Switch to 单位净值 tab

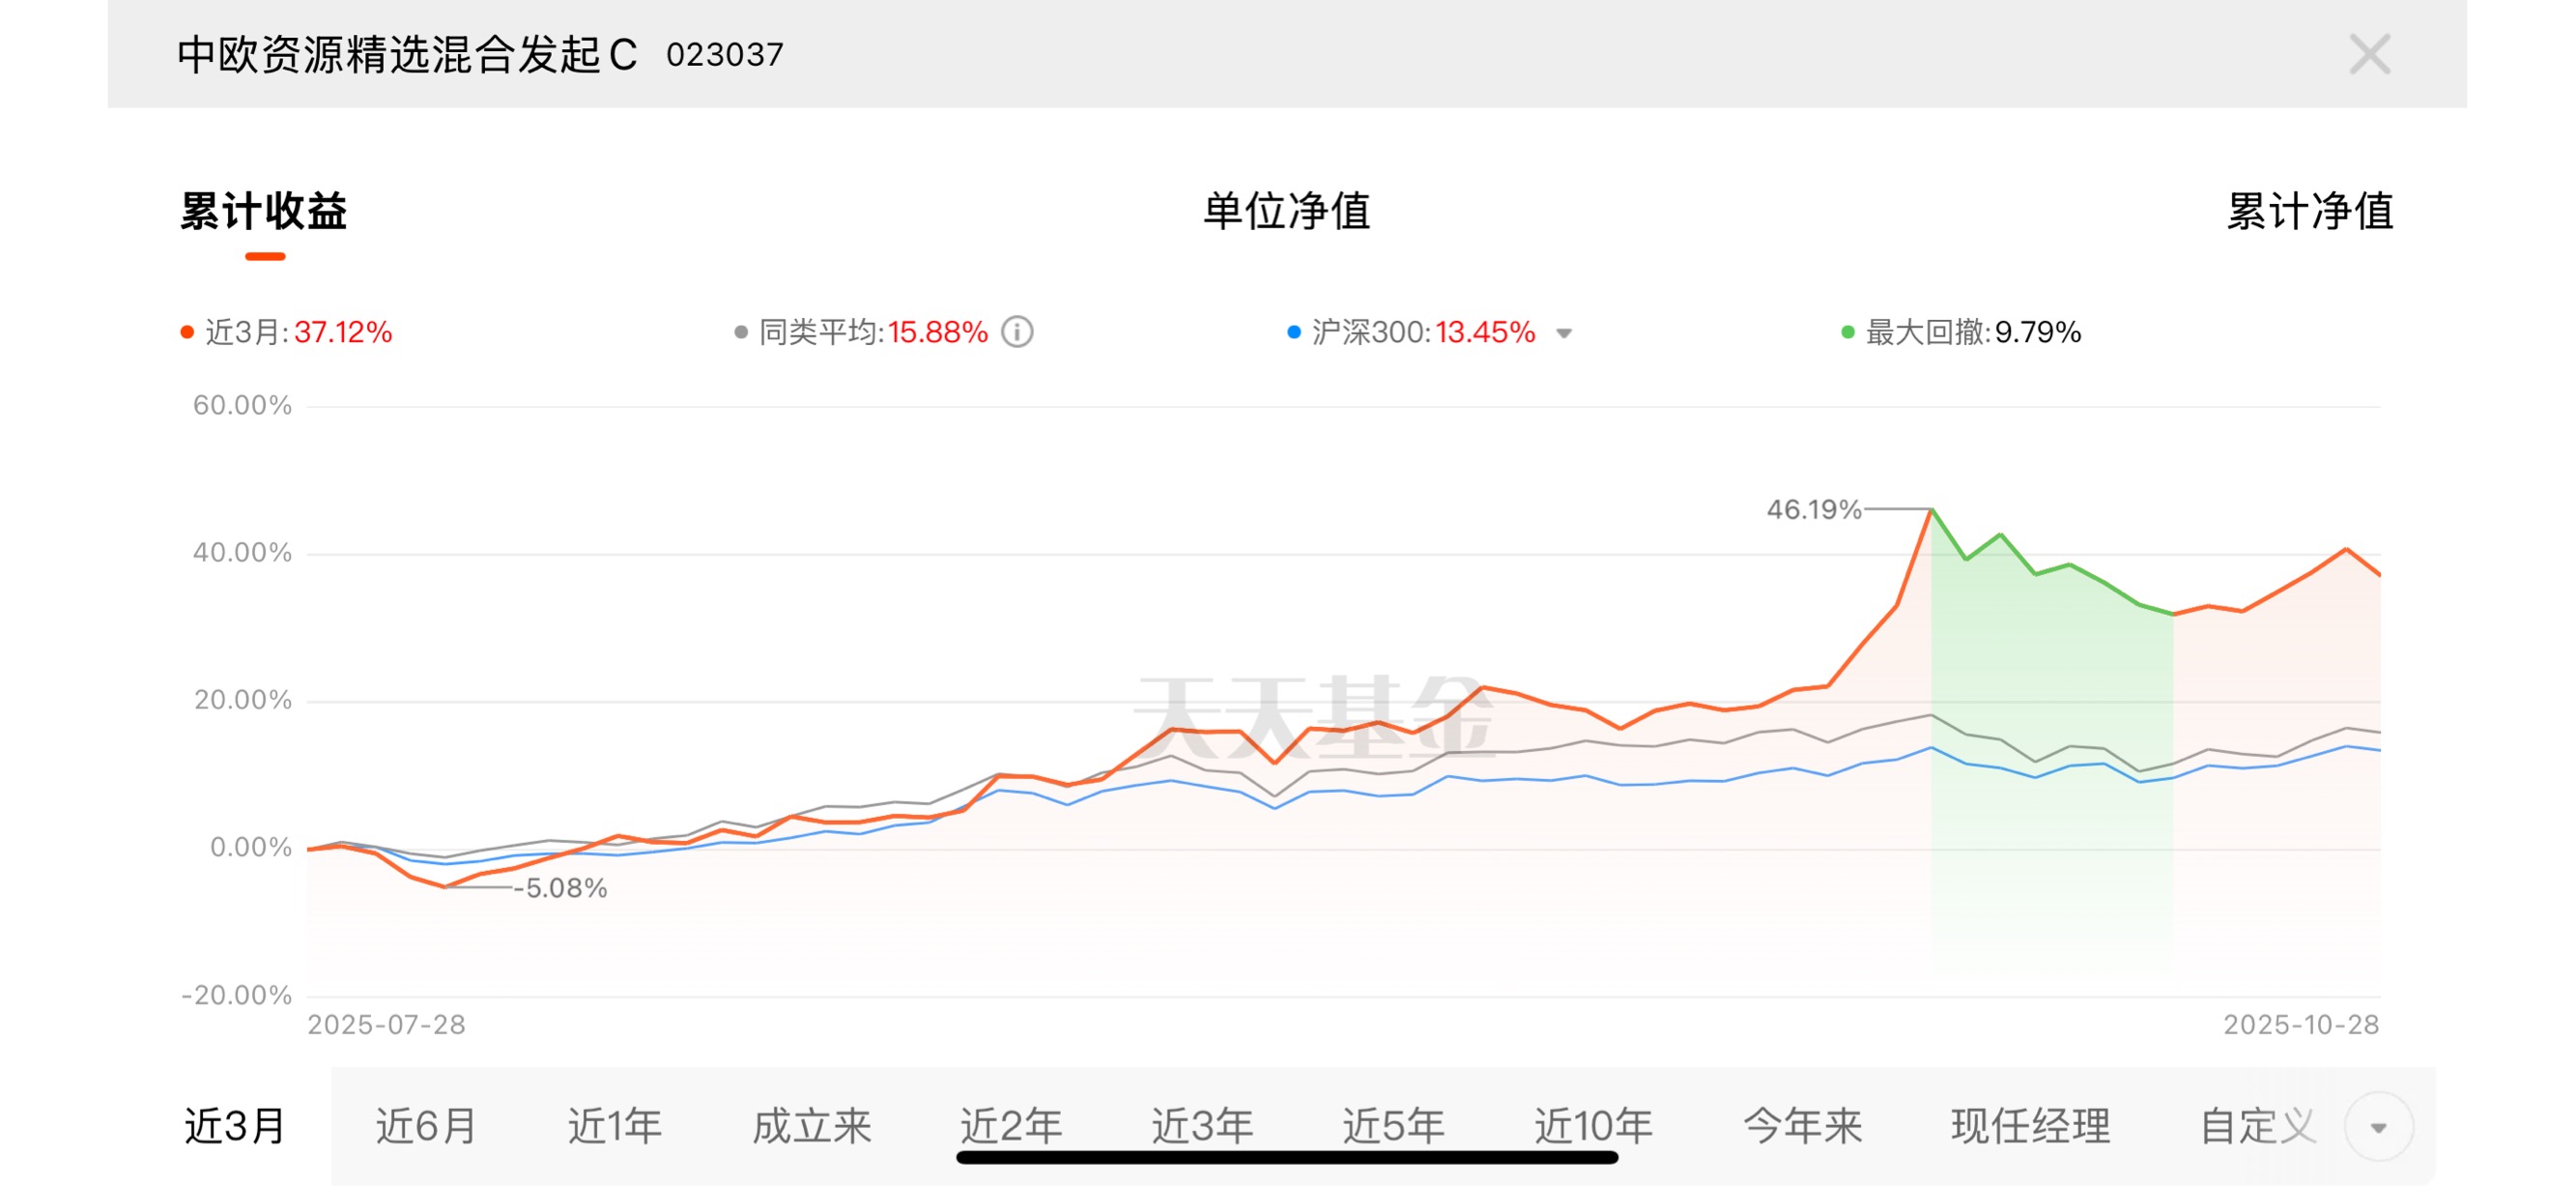(x=1286, y=211)
